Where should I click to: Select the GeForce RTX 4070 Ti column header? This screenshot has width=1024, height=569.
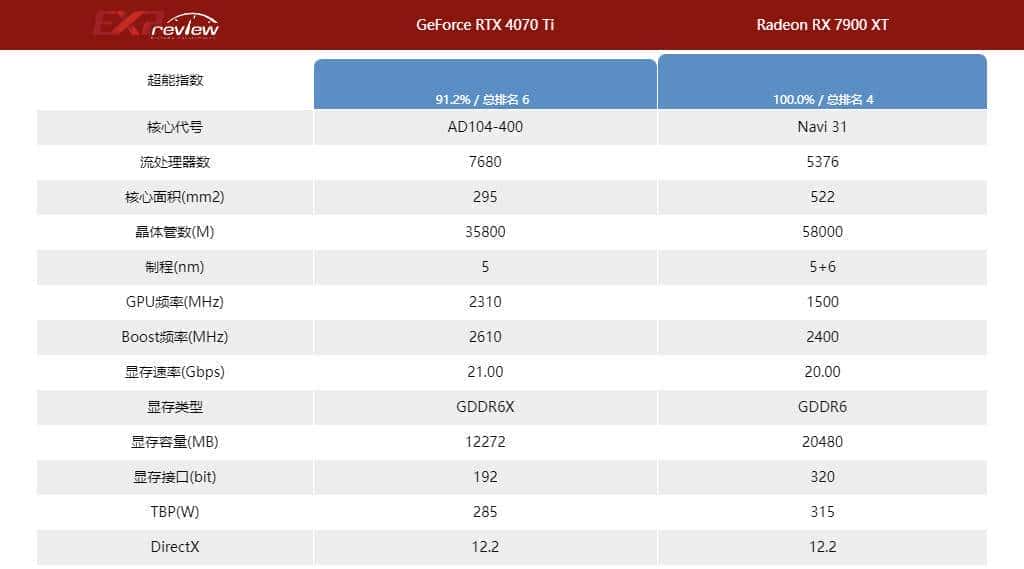click(x=485, y=25)
